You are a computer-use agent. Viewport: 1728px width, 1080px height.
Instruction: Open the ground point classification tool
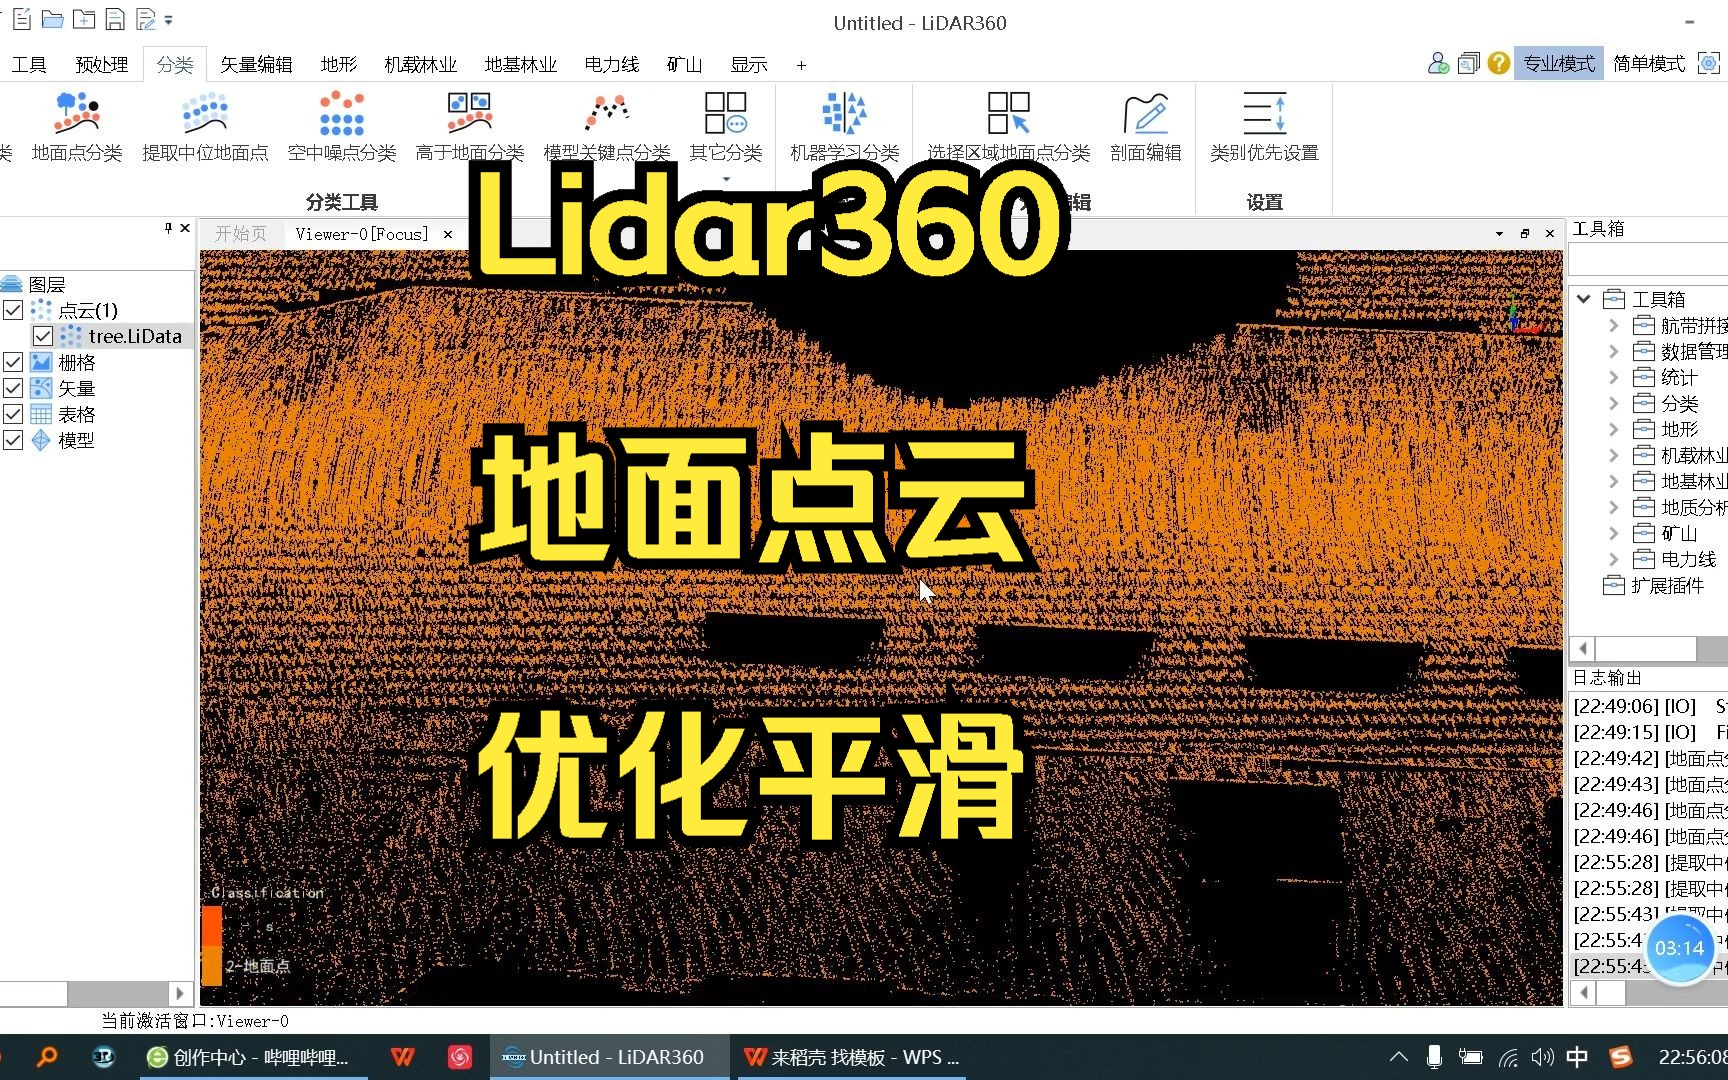(x=77, y=127)
